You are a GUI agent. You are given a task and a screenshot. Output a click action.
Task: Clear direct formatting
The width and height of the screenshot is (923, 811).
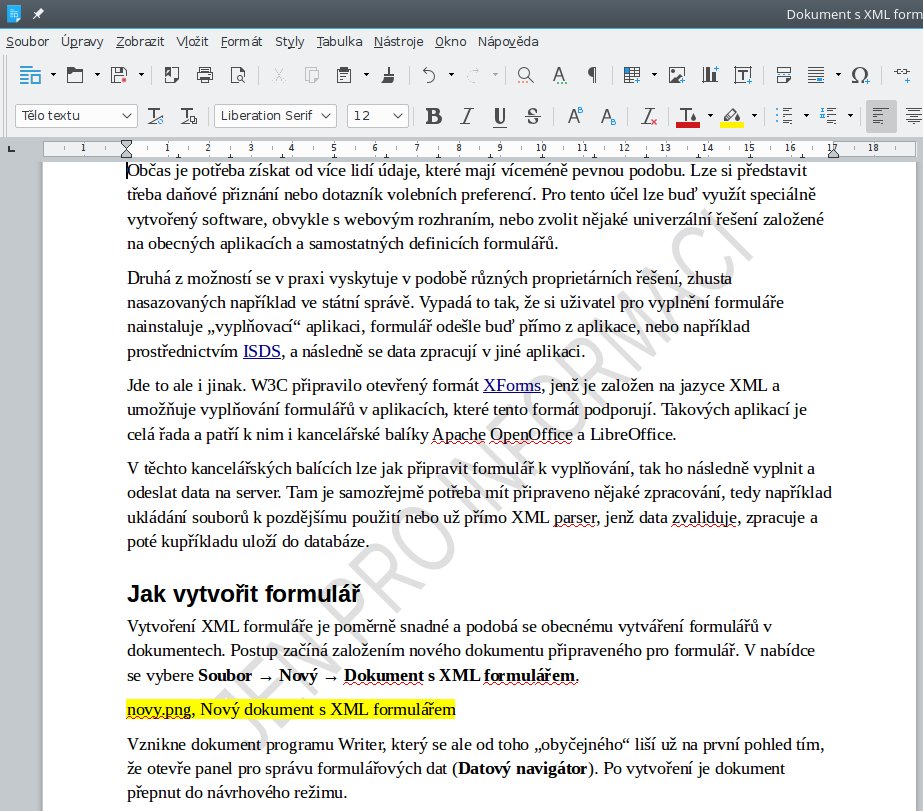pyautogui.click(x=649, y=116)
